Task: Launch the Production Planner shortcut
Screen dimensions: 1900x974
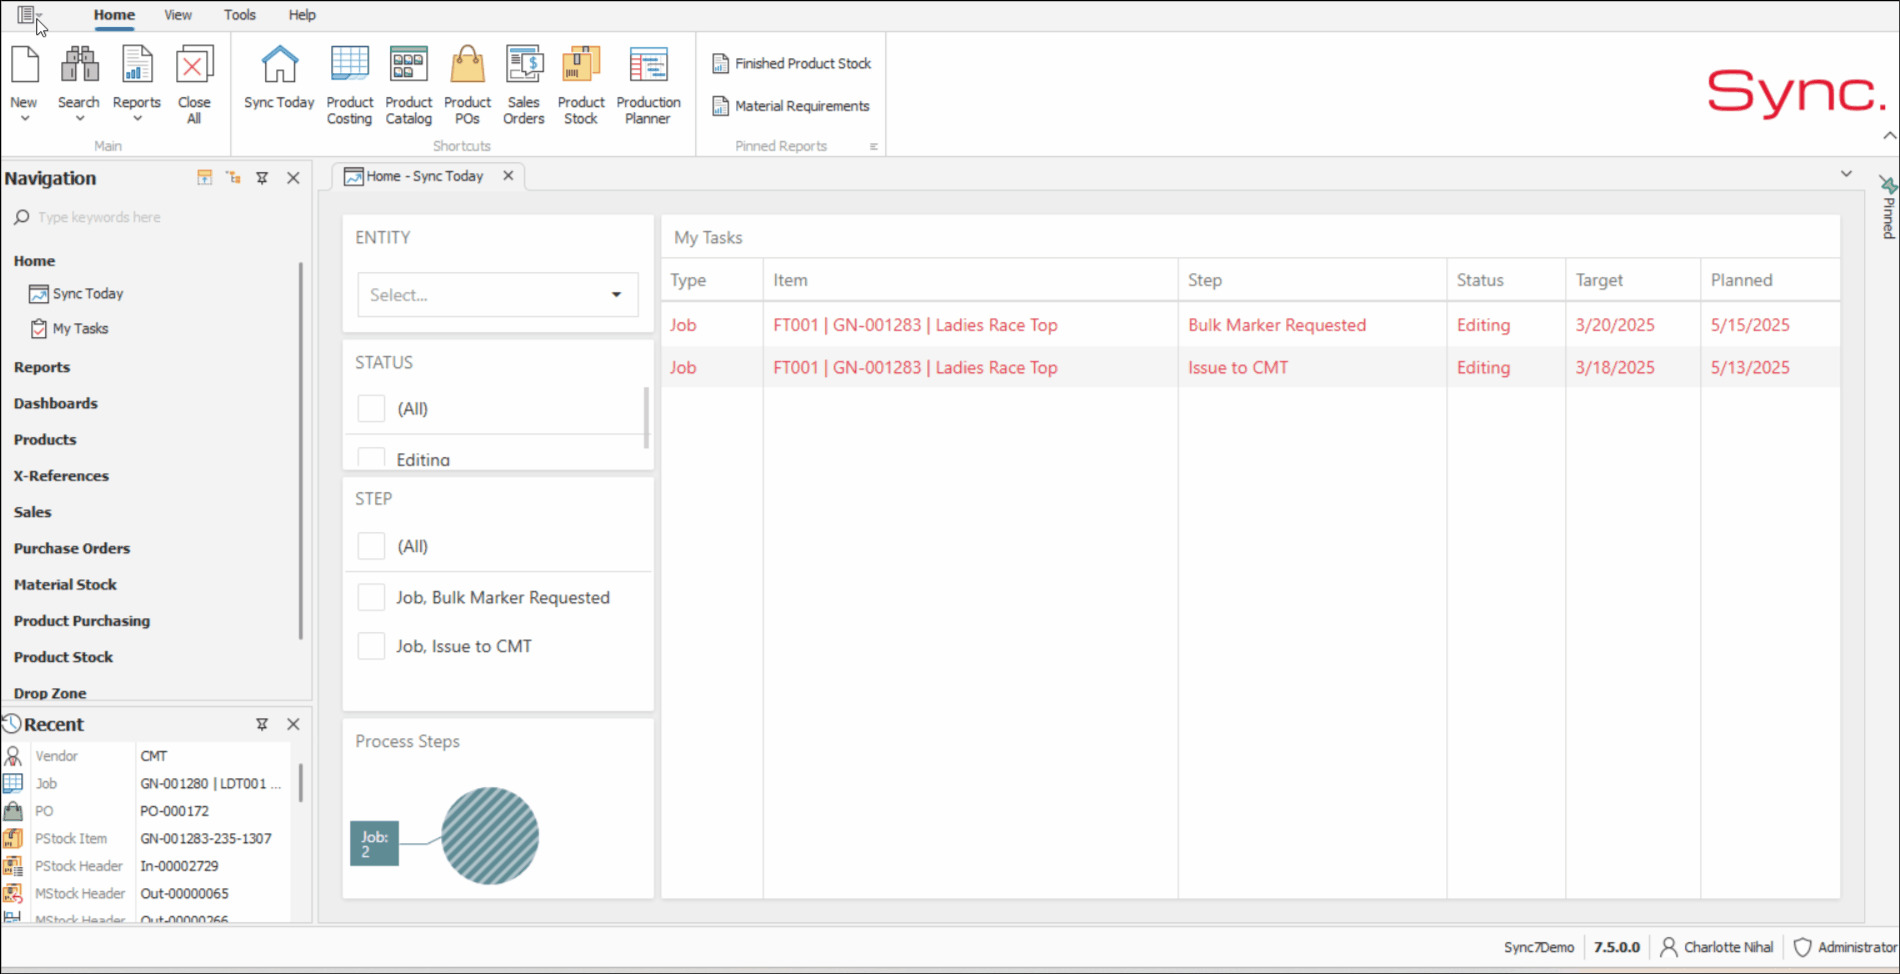Action: [648, 85]
